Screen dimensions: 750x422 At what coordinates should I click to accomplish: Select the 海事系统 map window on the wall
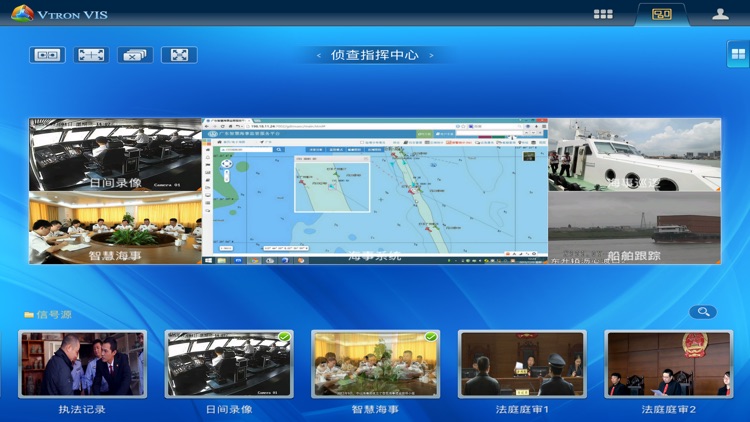tap(375, 191)
